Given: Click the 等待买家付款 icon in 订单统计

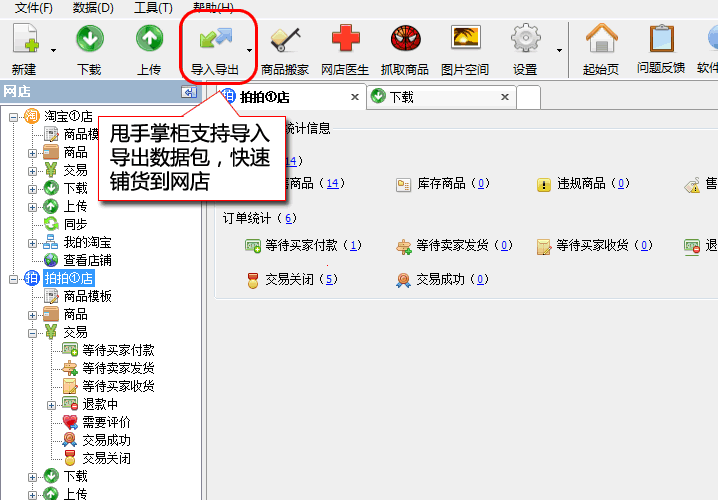Looking at the screenshot, I should (x=253, y=246).
